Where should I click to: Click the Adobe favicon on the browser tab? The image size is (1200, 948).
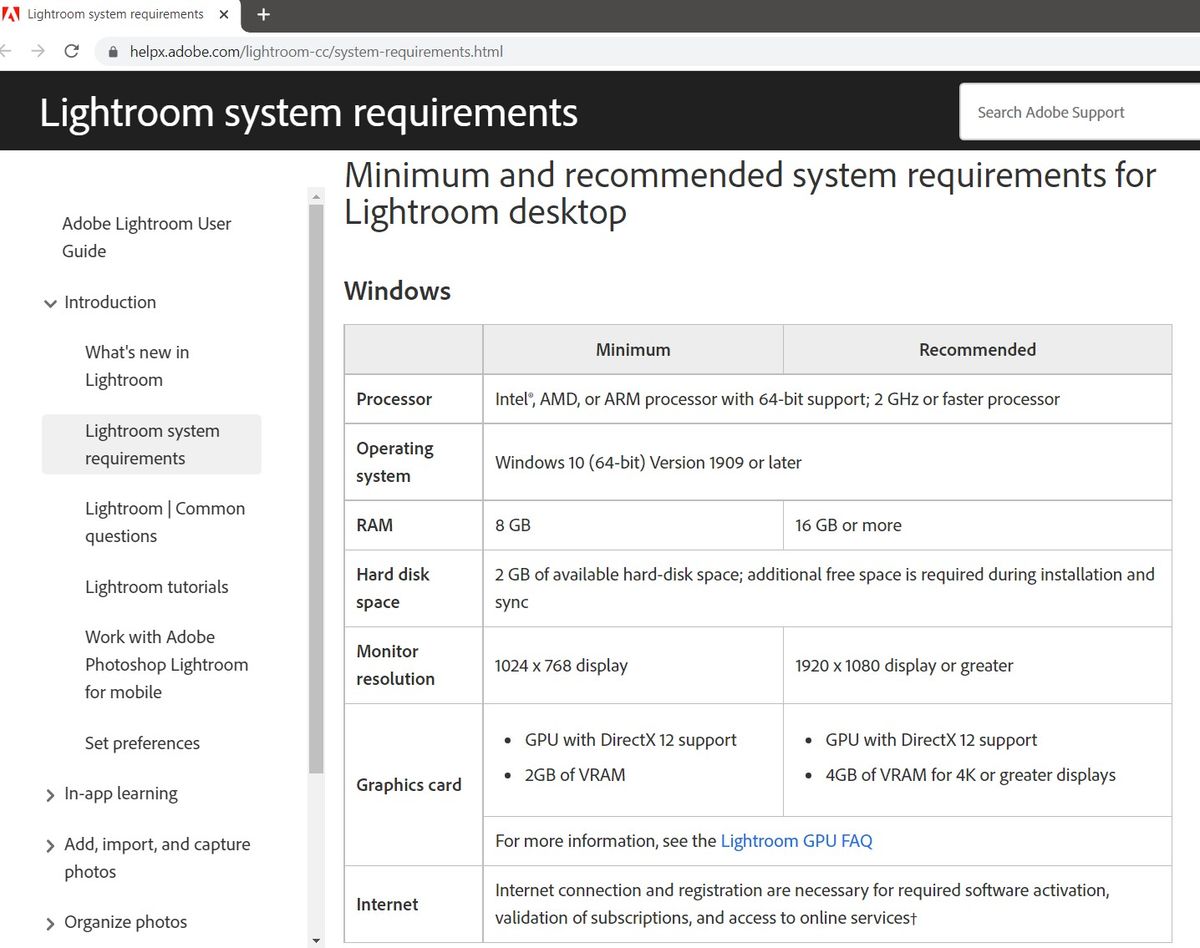coord(12,14)
